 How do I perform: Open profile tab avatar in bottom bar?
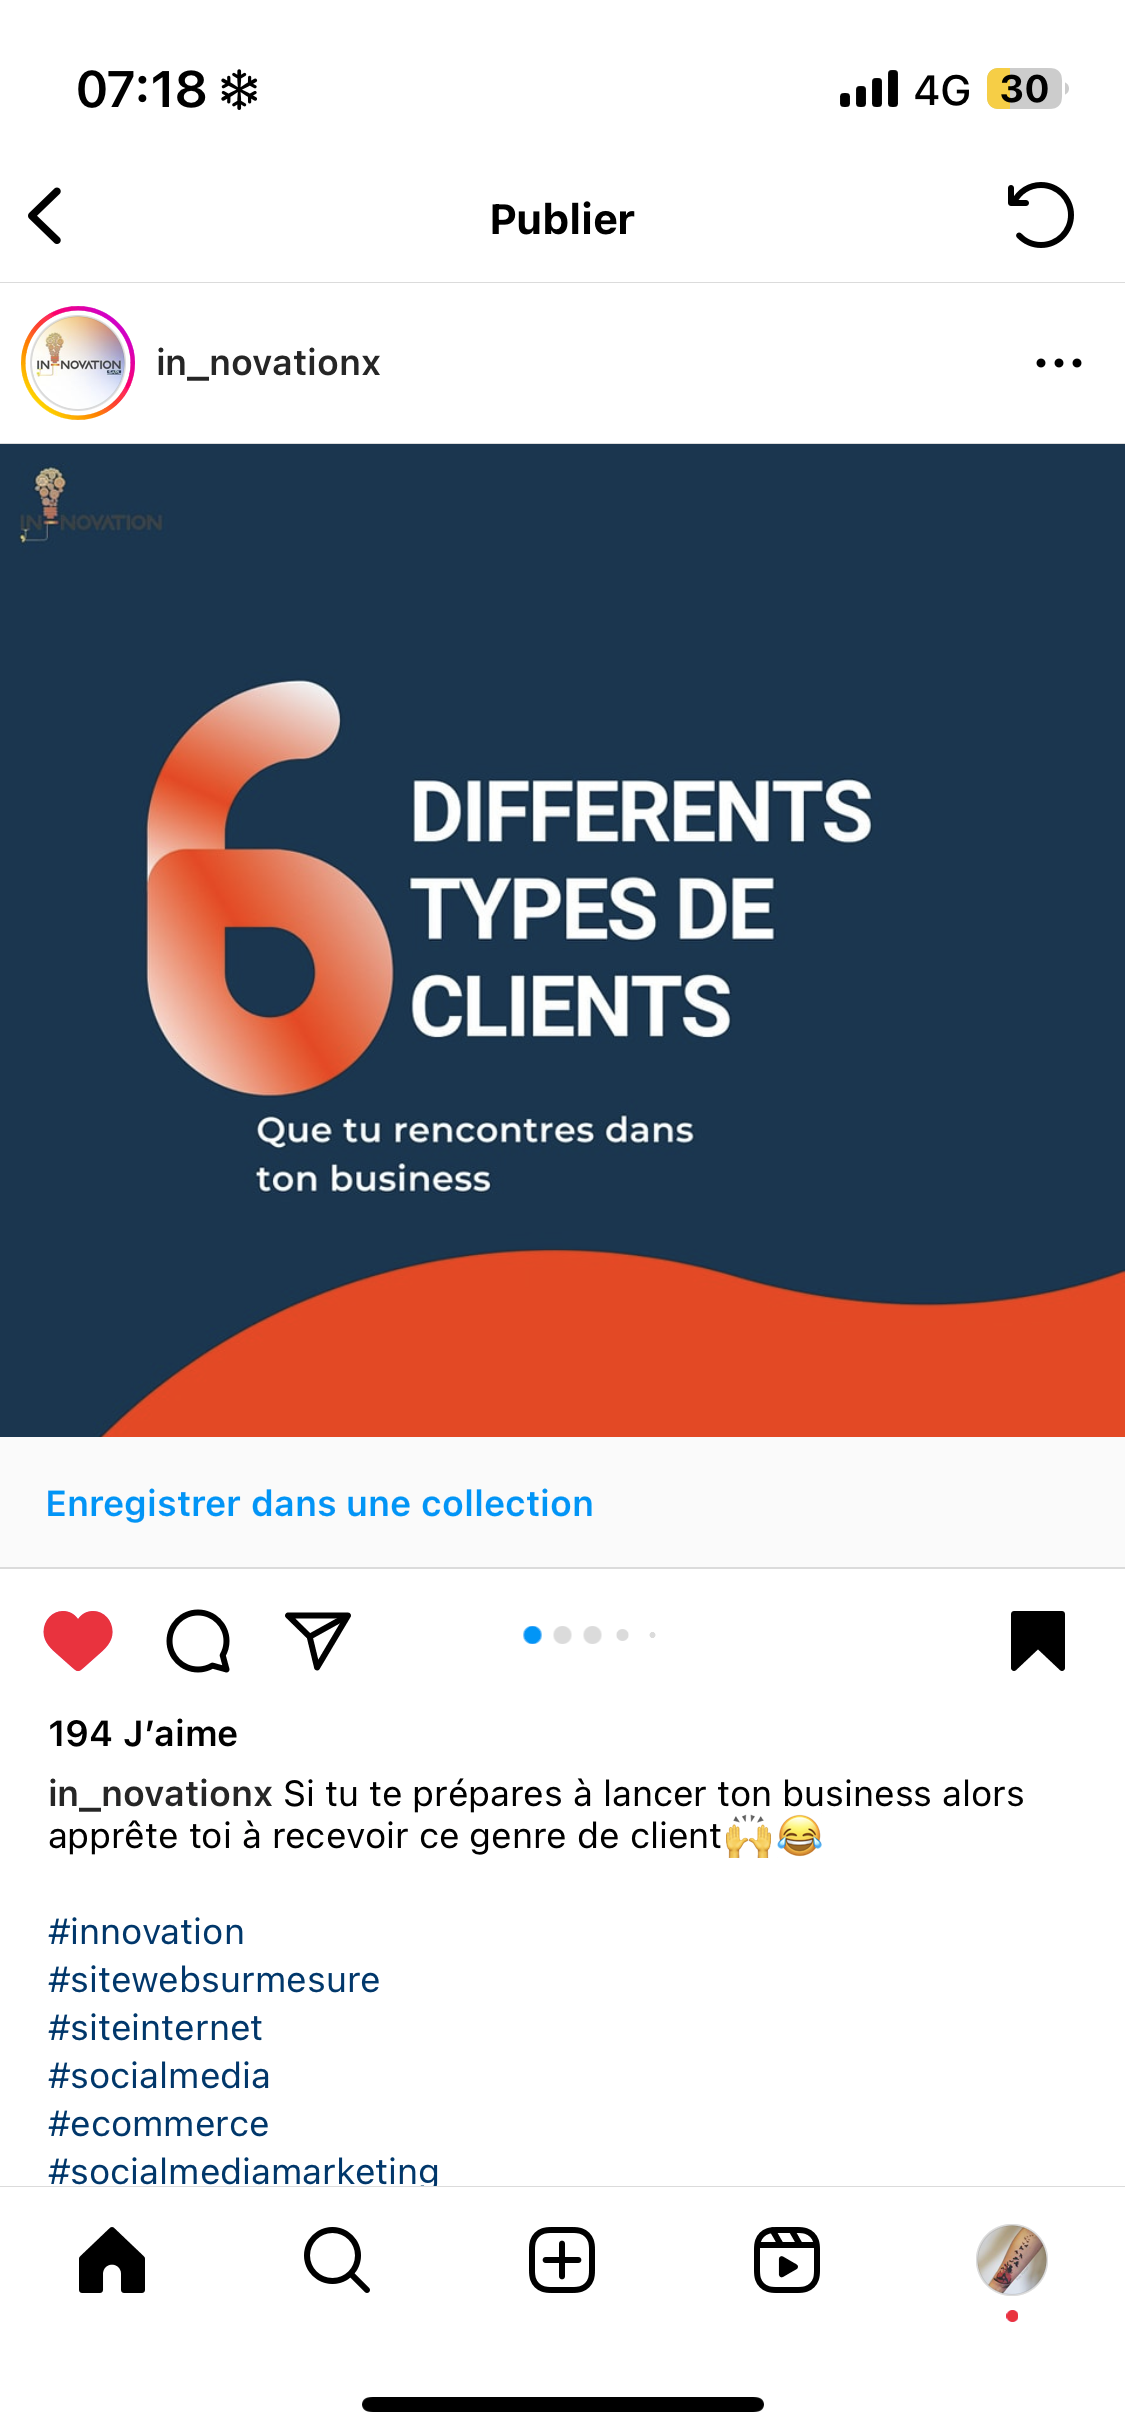coord(1012,2260)
